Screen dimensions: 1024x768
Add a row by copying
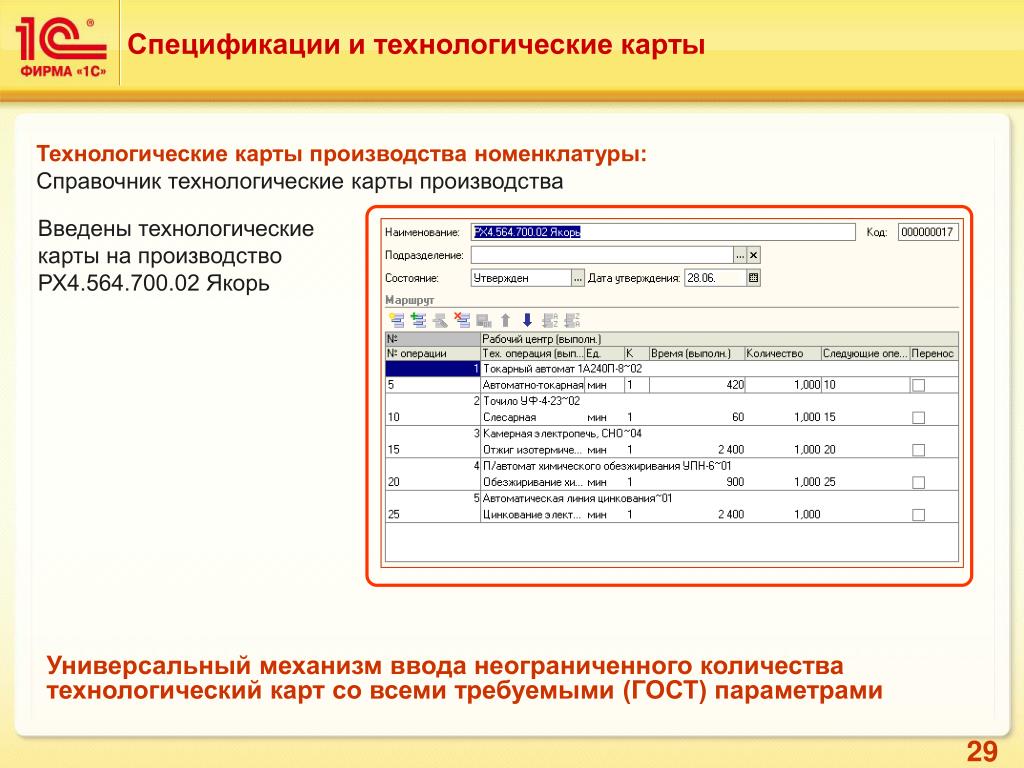coord(419,320)
